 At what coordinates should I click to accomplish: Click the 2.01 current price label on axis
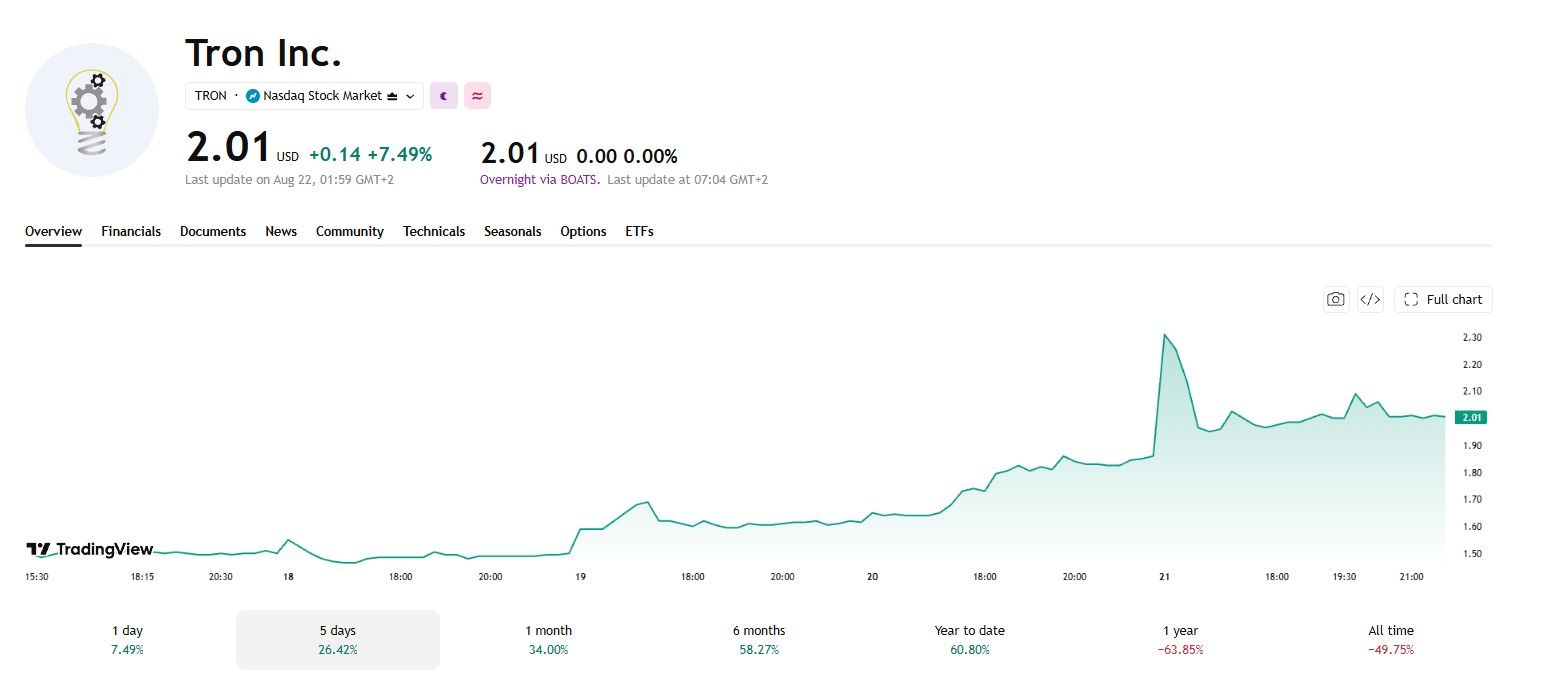point(1471,417)
